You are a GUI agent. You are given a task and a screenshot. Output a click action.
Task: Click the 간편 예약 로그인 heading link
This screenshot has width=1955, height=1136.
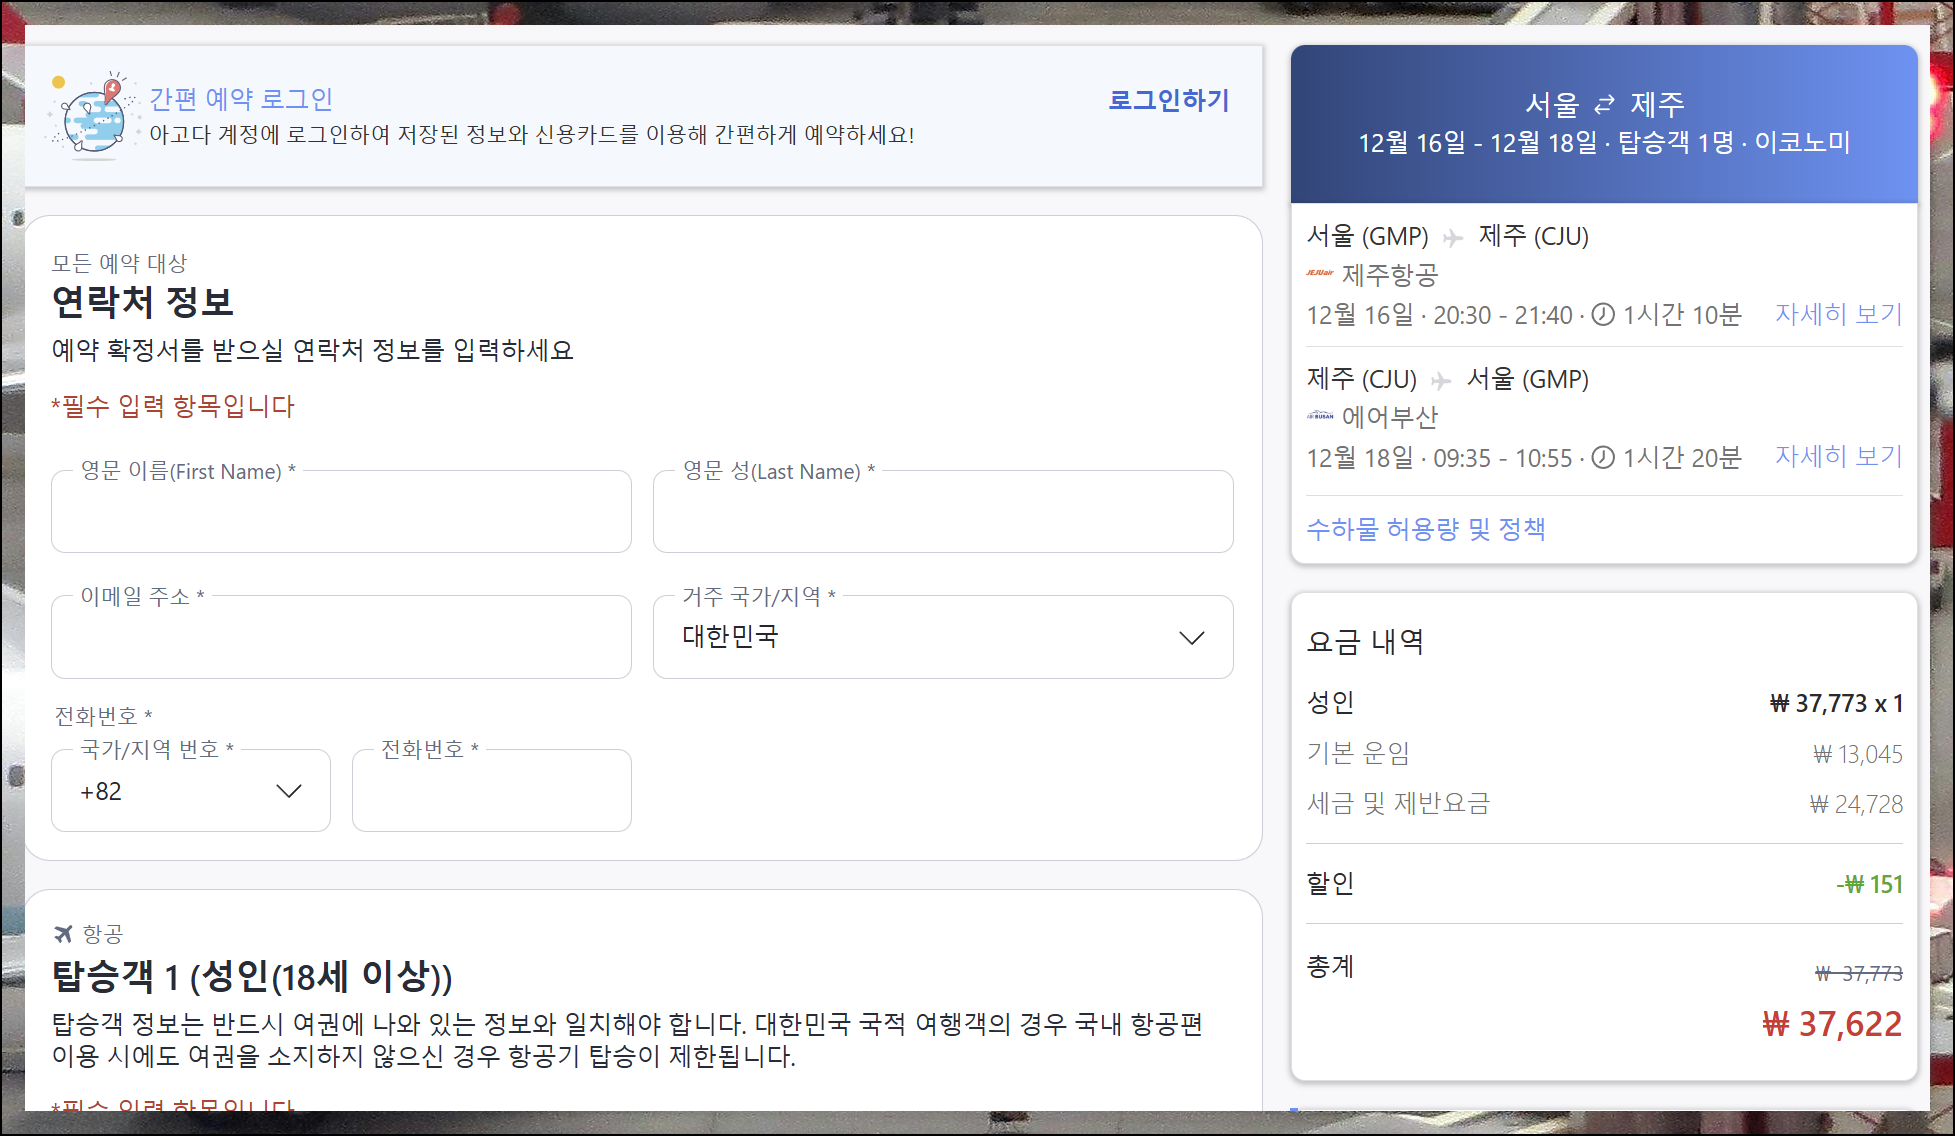coord(241,99)
